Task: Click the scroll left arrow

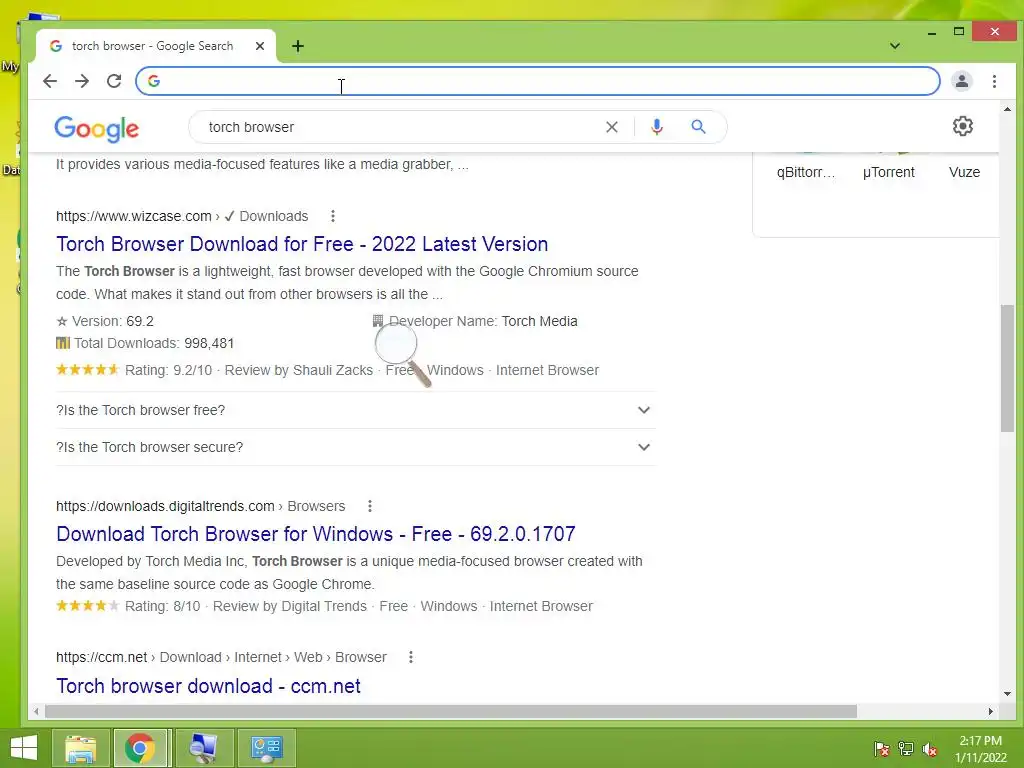Action: (x=37, y=711)
